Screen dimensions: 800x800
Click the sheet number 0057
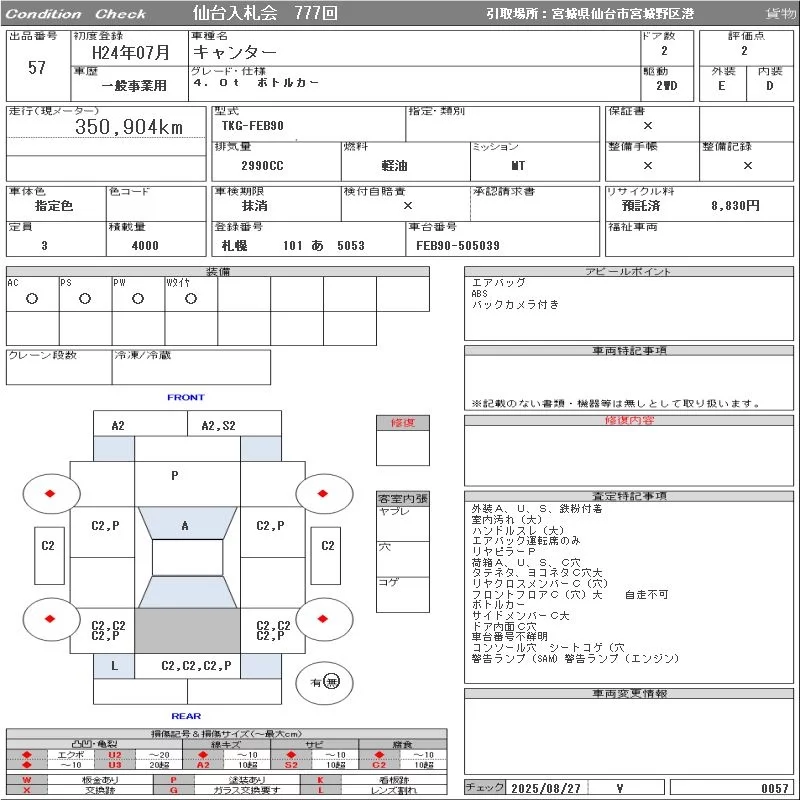click(x=775, y=788)
